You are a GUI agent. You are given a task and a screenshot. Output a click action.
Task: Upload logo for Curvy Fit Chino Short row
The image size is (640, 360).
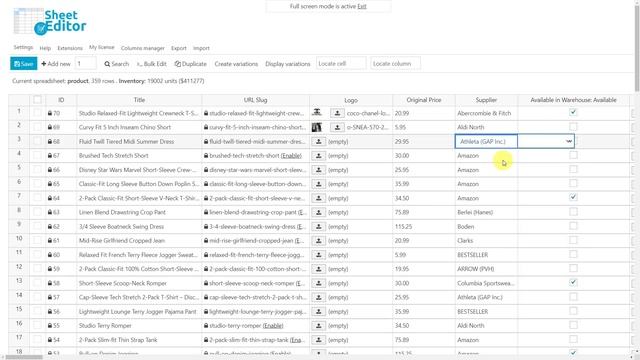[x=337, y=127]
